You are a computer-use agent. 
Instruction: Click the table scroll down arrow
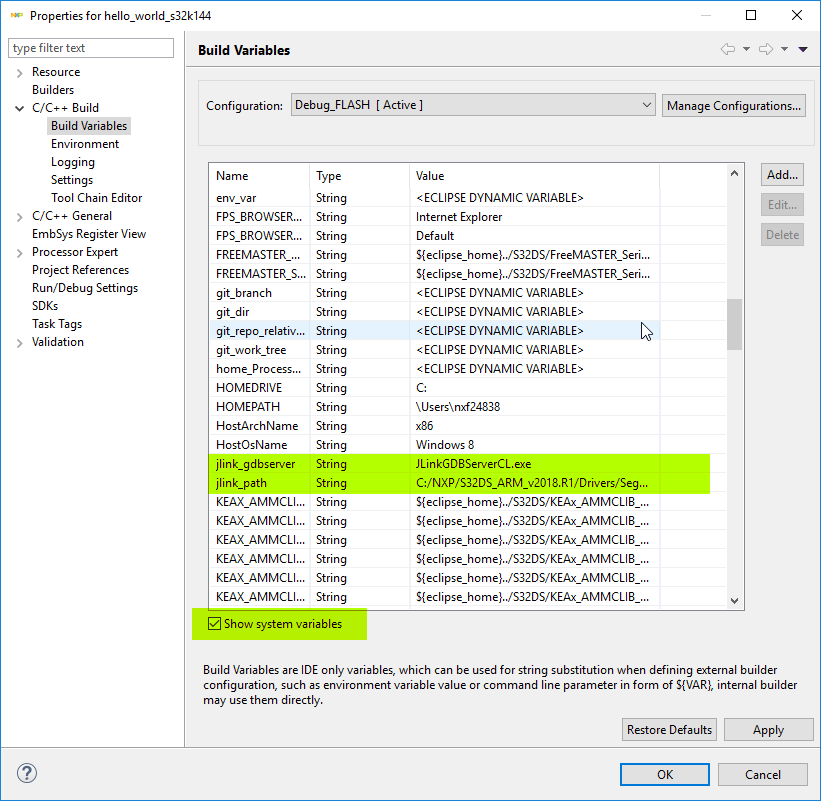pos(734,600)
